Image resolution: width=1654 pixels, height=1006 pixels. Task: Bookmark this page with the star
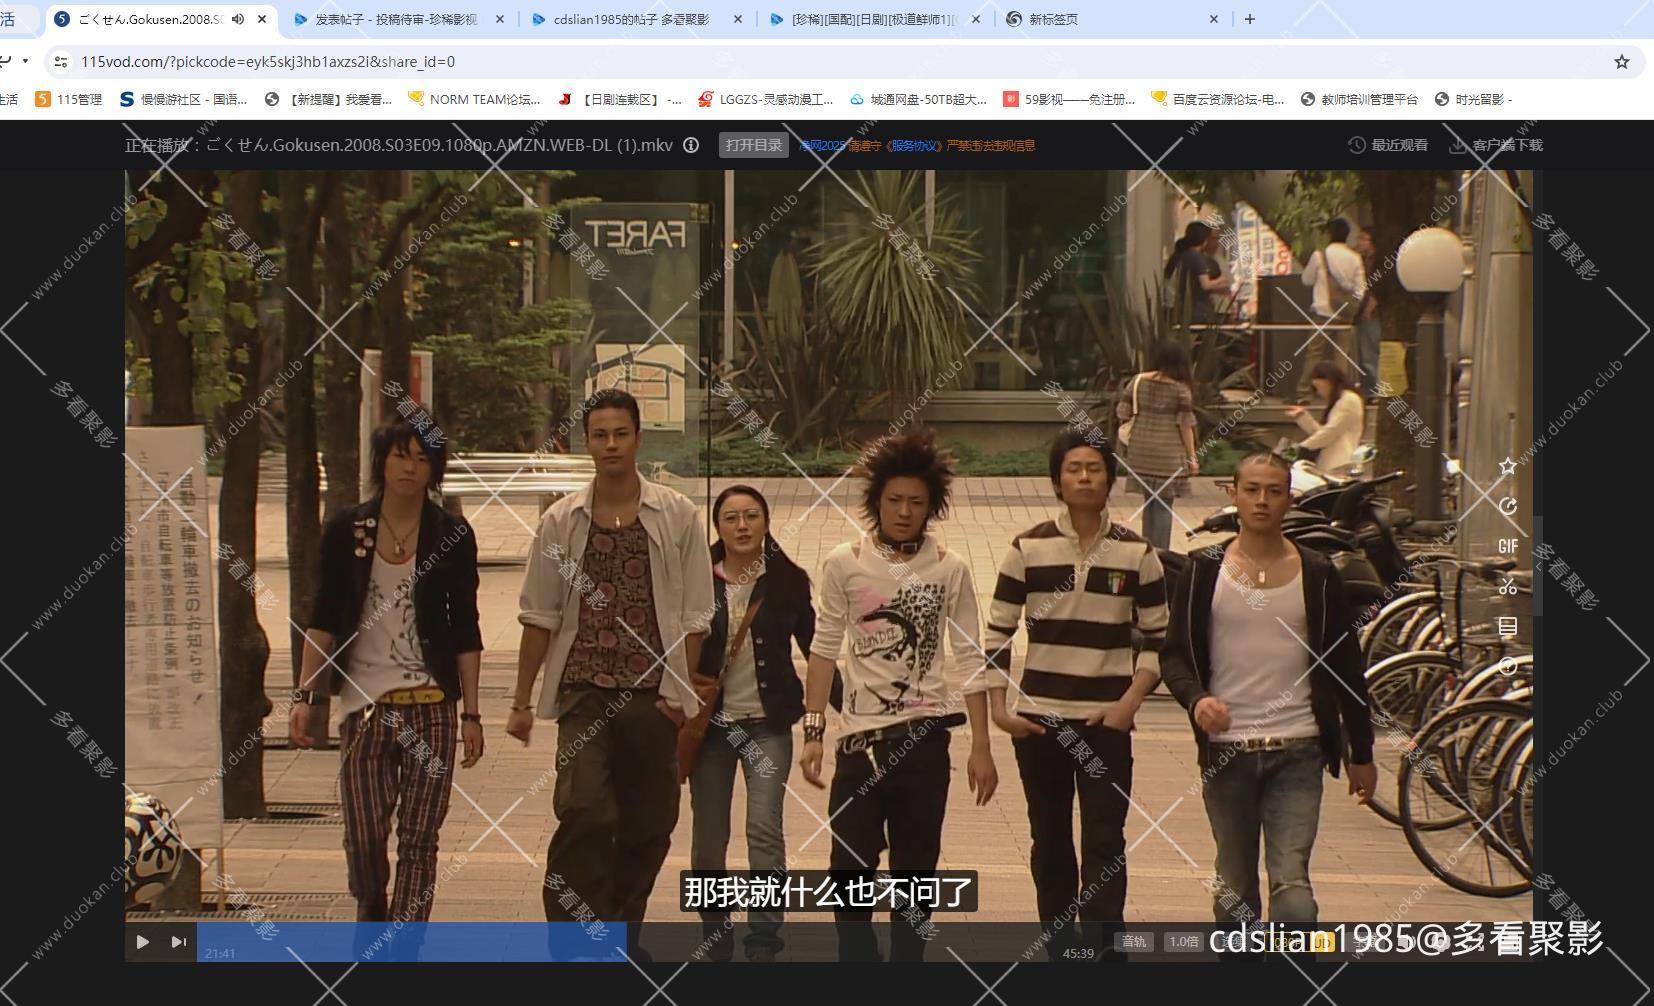(x=1621, y=62)
